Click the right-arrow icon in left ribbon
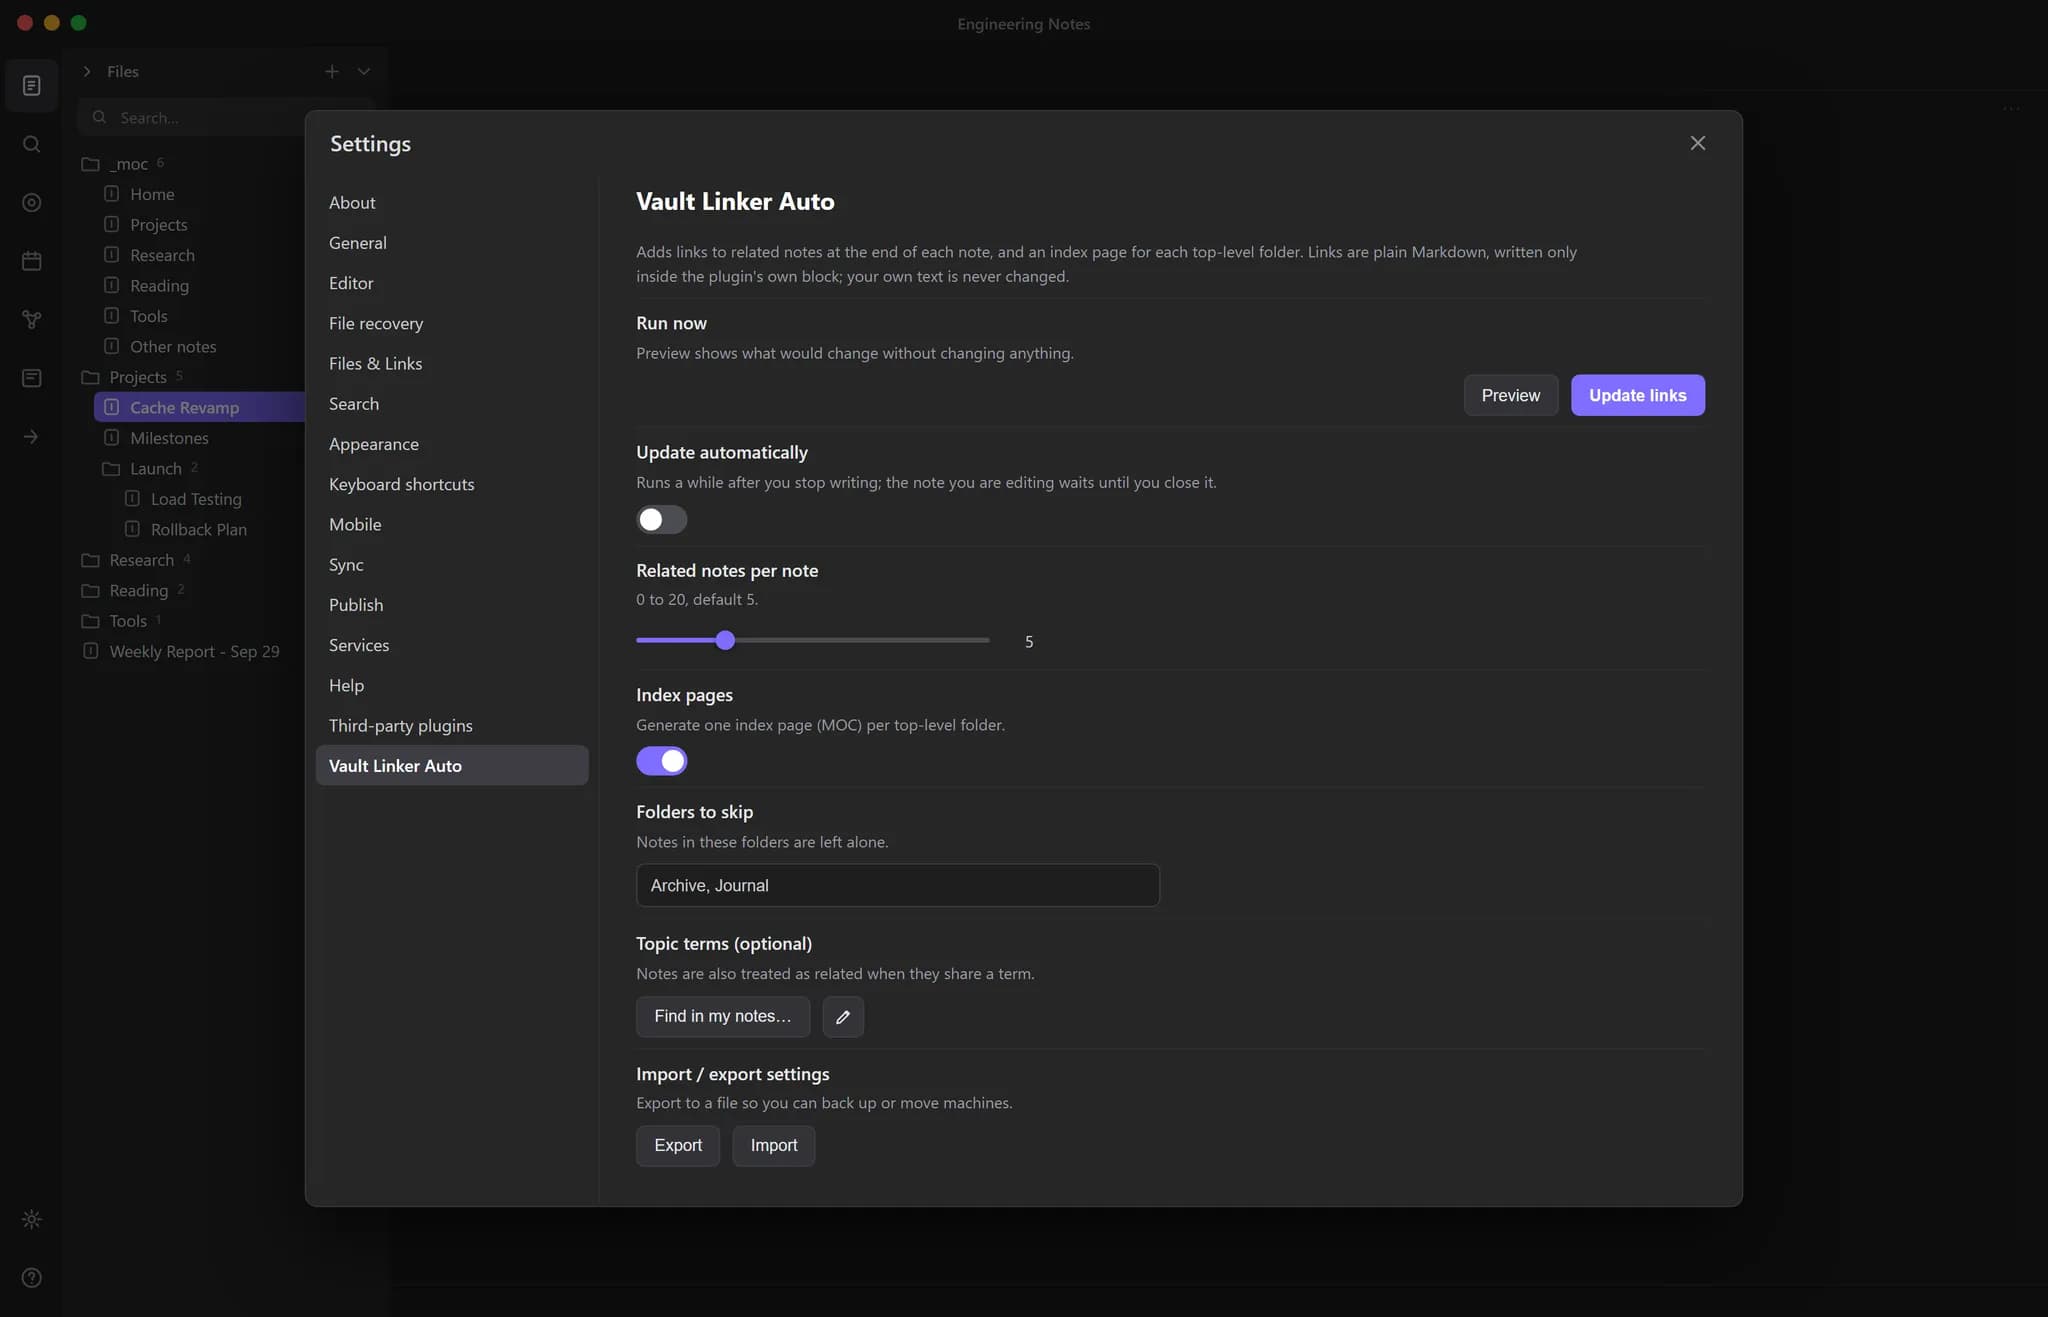 point(31,437)
